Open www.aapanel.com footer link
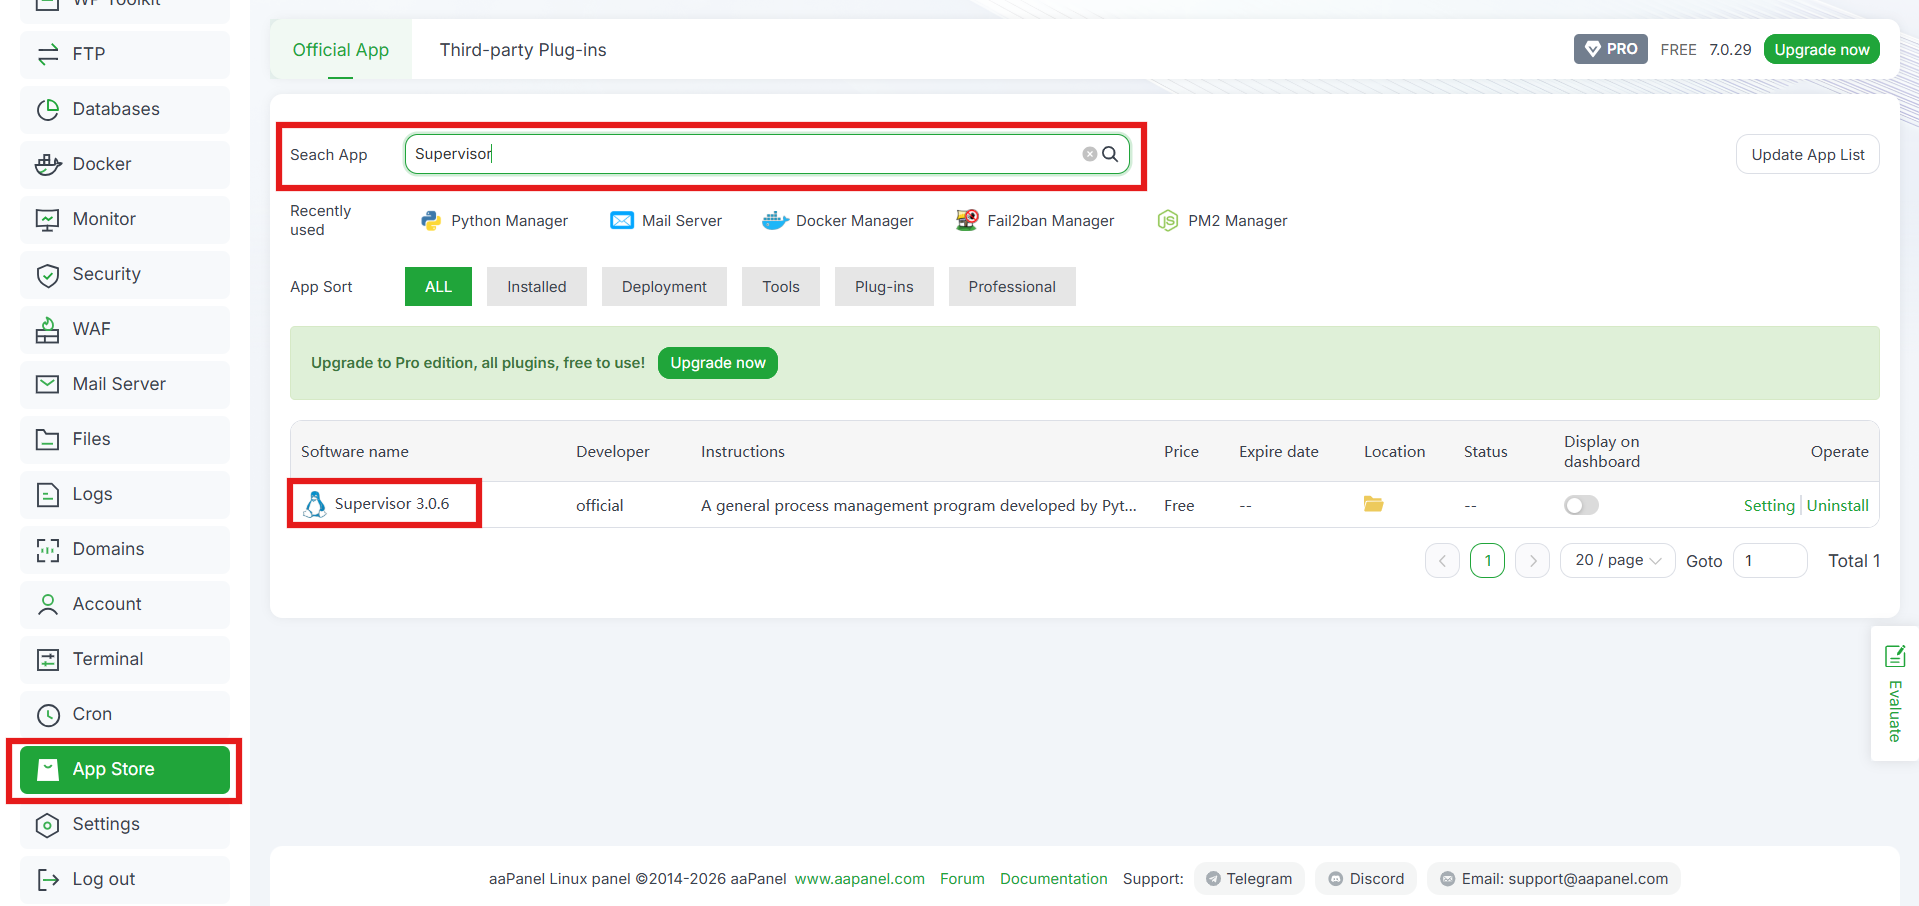The image size is (1919, 906). 860,879
